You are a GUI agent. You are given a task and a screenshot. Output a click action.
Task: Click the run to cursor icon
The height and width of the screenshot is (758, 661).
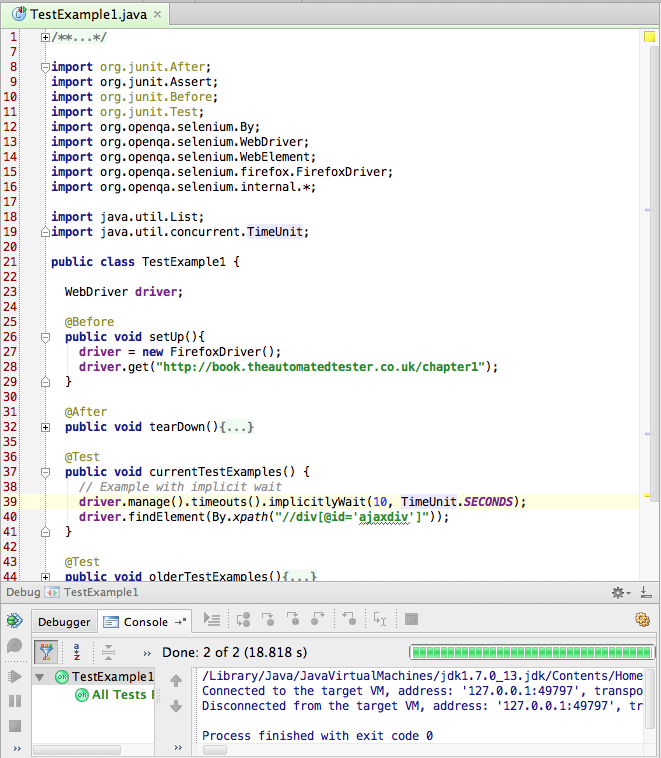point(380,619)
